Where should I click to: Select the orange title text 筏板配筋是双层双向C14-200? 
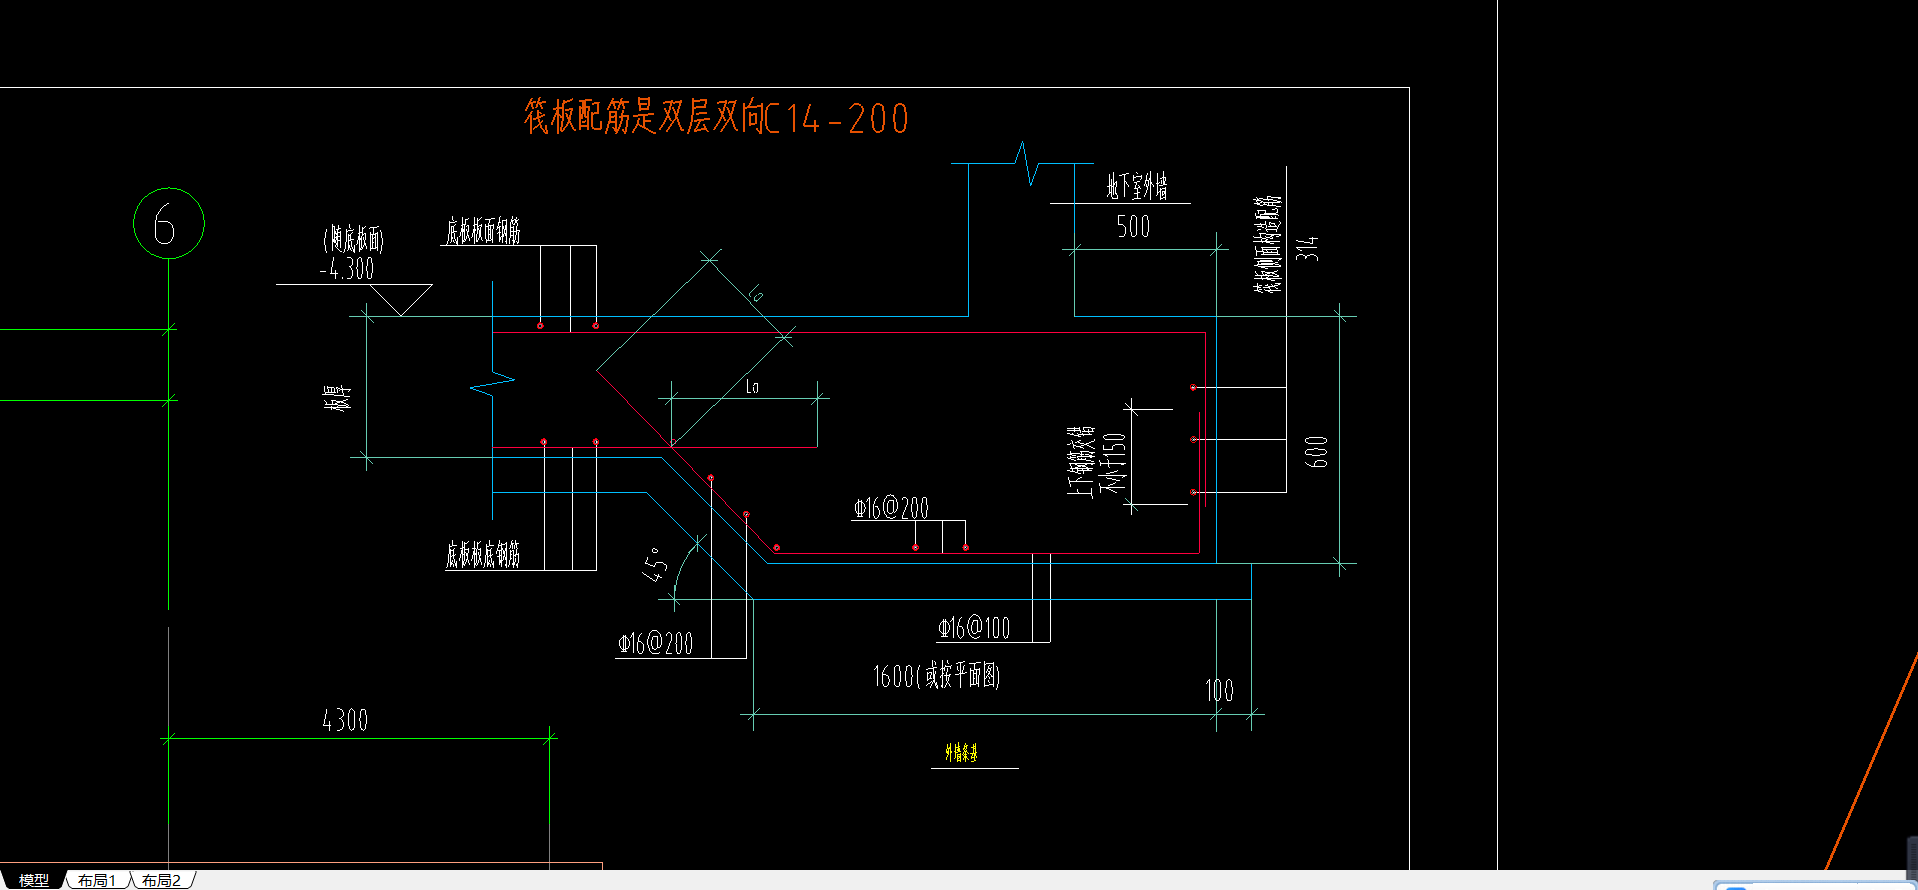click(x=716, y=117)
